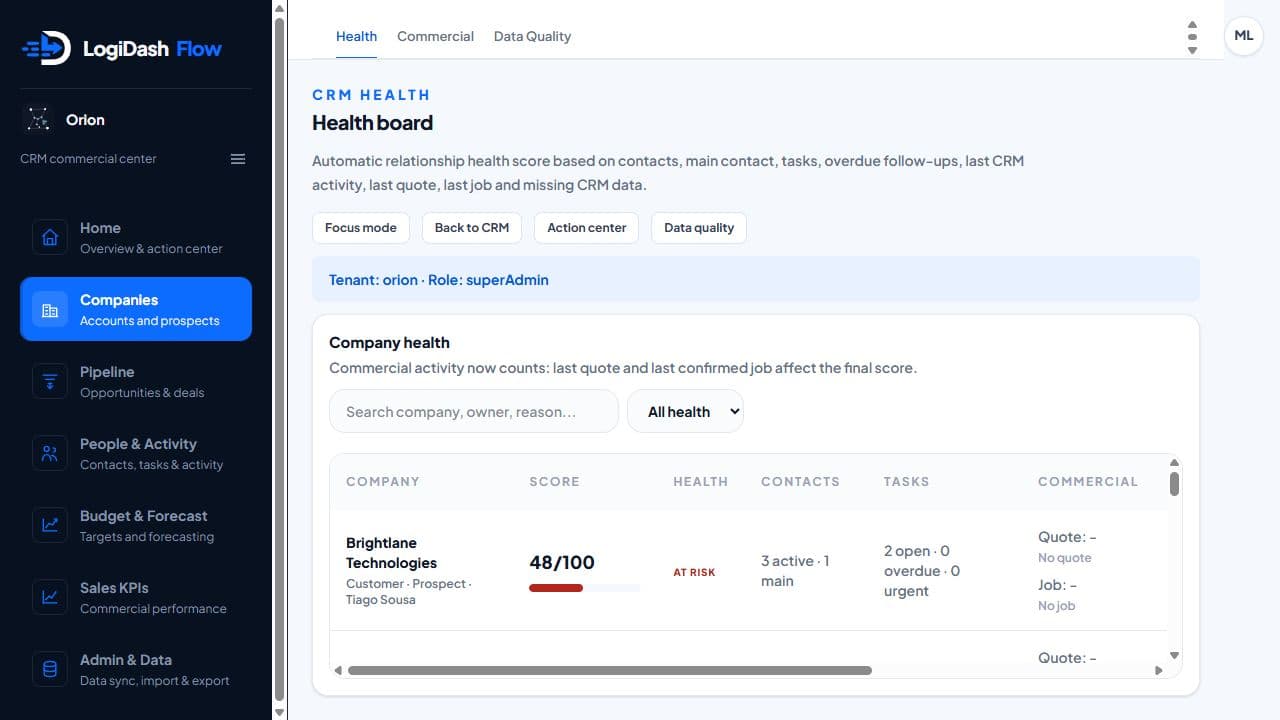Focus the Search company, owner, reason field
The width and height of the screenshot is (1280, 720).
tap(474, 411)
